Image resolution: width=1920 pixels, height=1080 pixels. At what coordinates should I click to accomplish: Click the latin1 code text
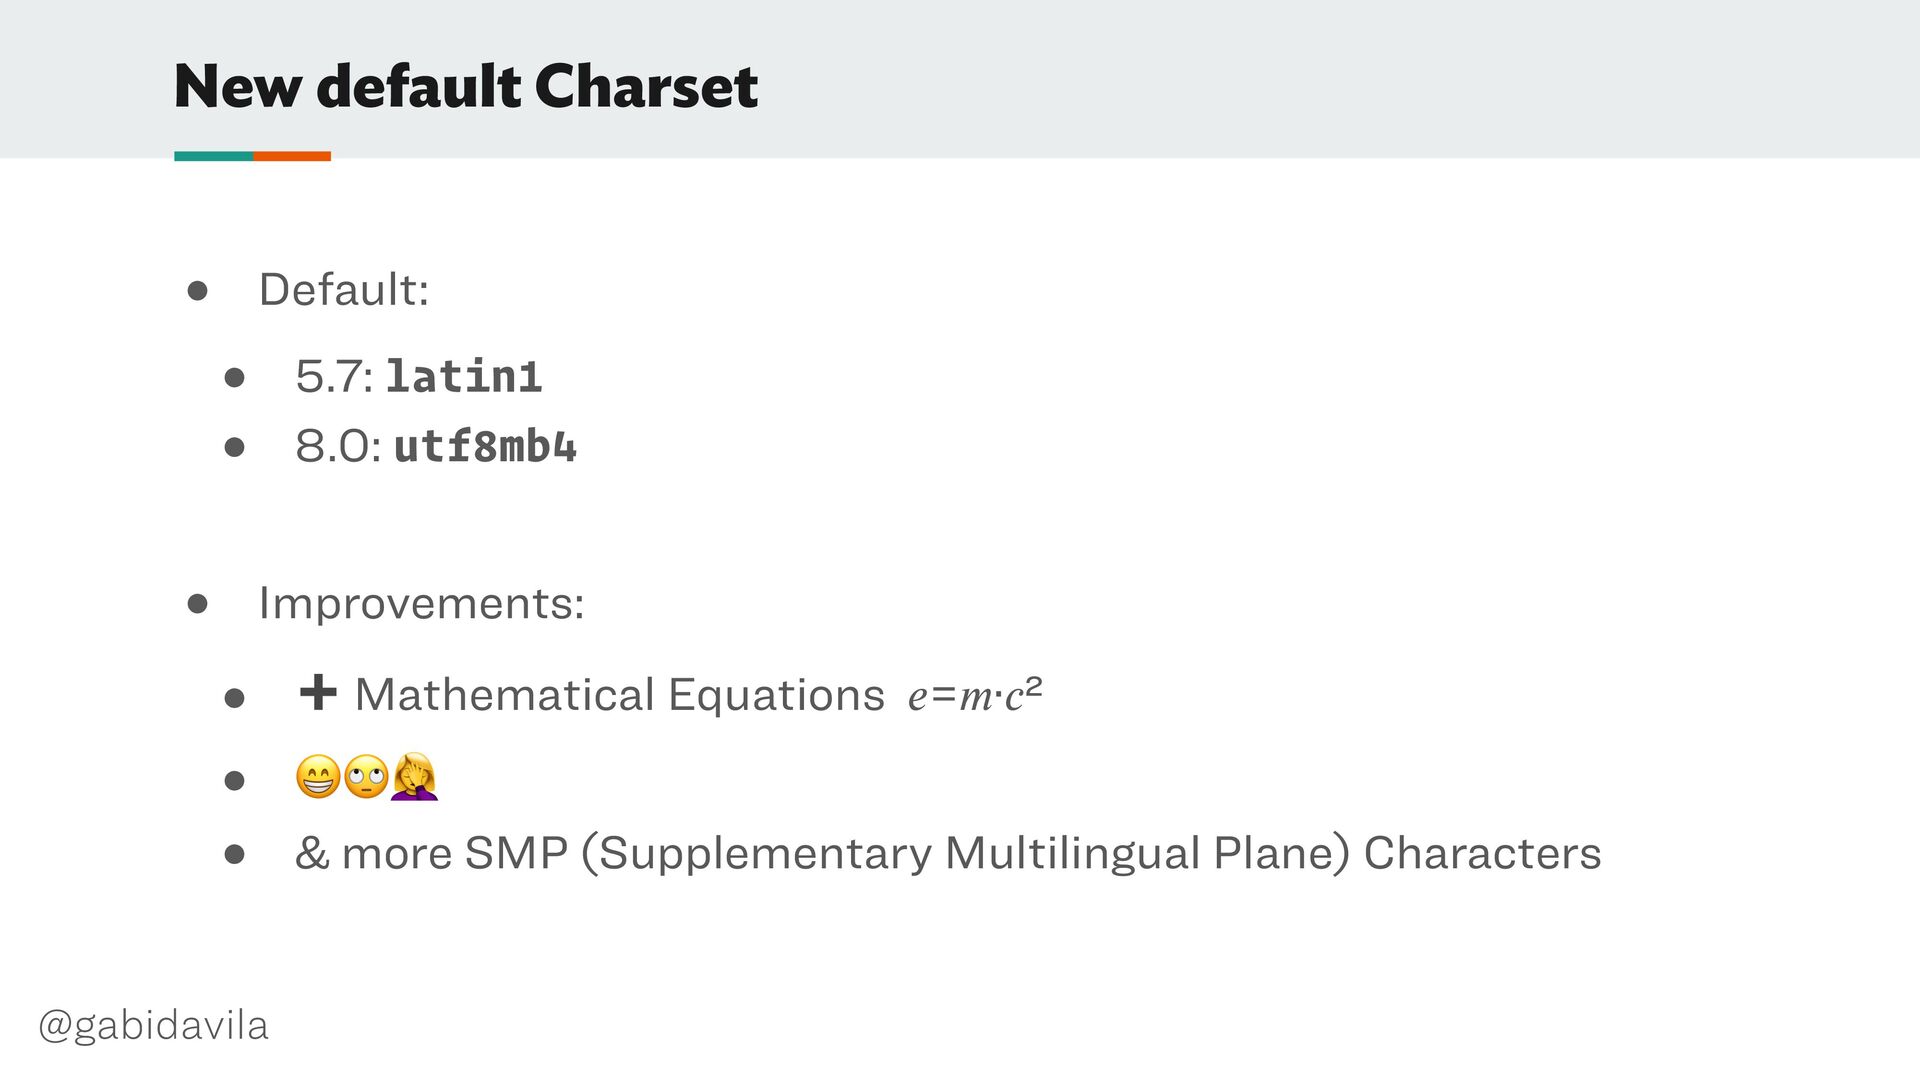(x=464, y=377)
